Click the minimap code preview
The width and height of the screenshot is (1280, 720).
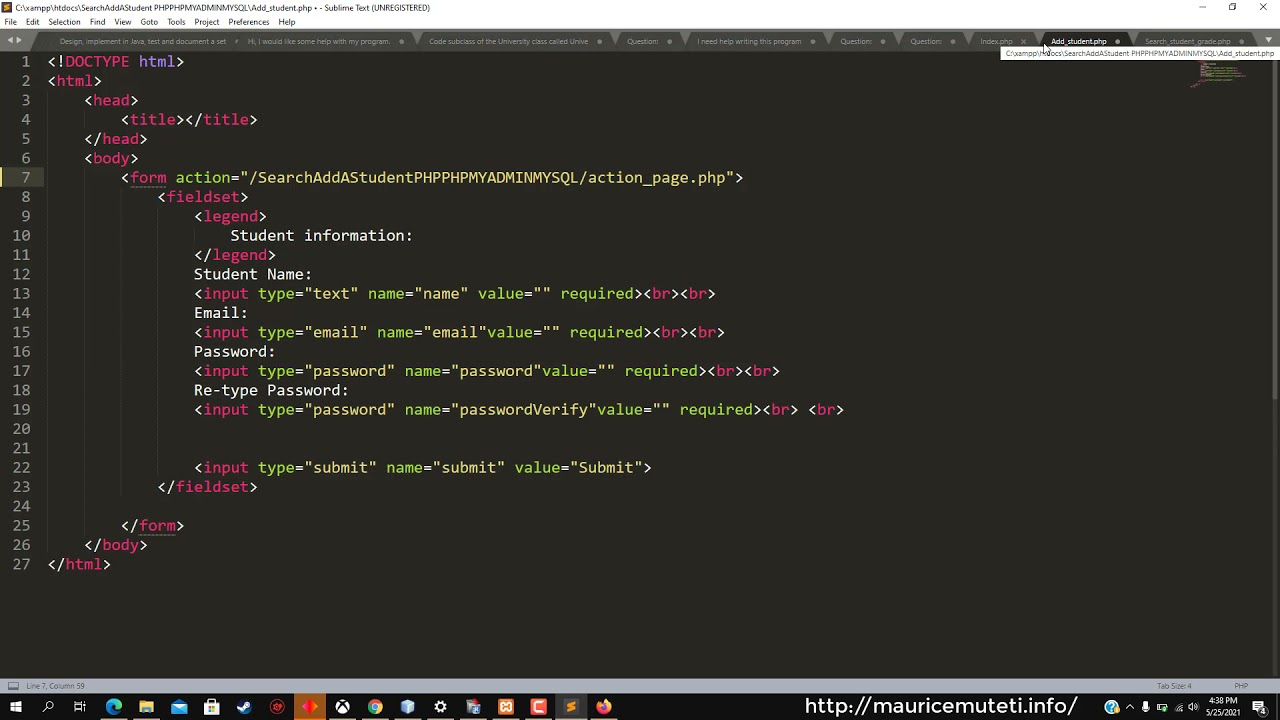[1218, 74]
